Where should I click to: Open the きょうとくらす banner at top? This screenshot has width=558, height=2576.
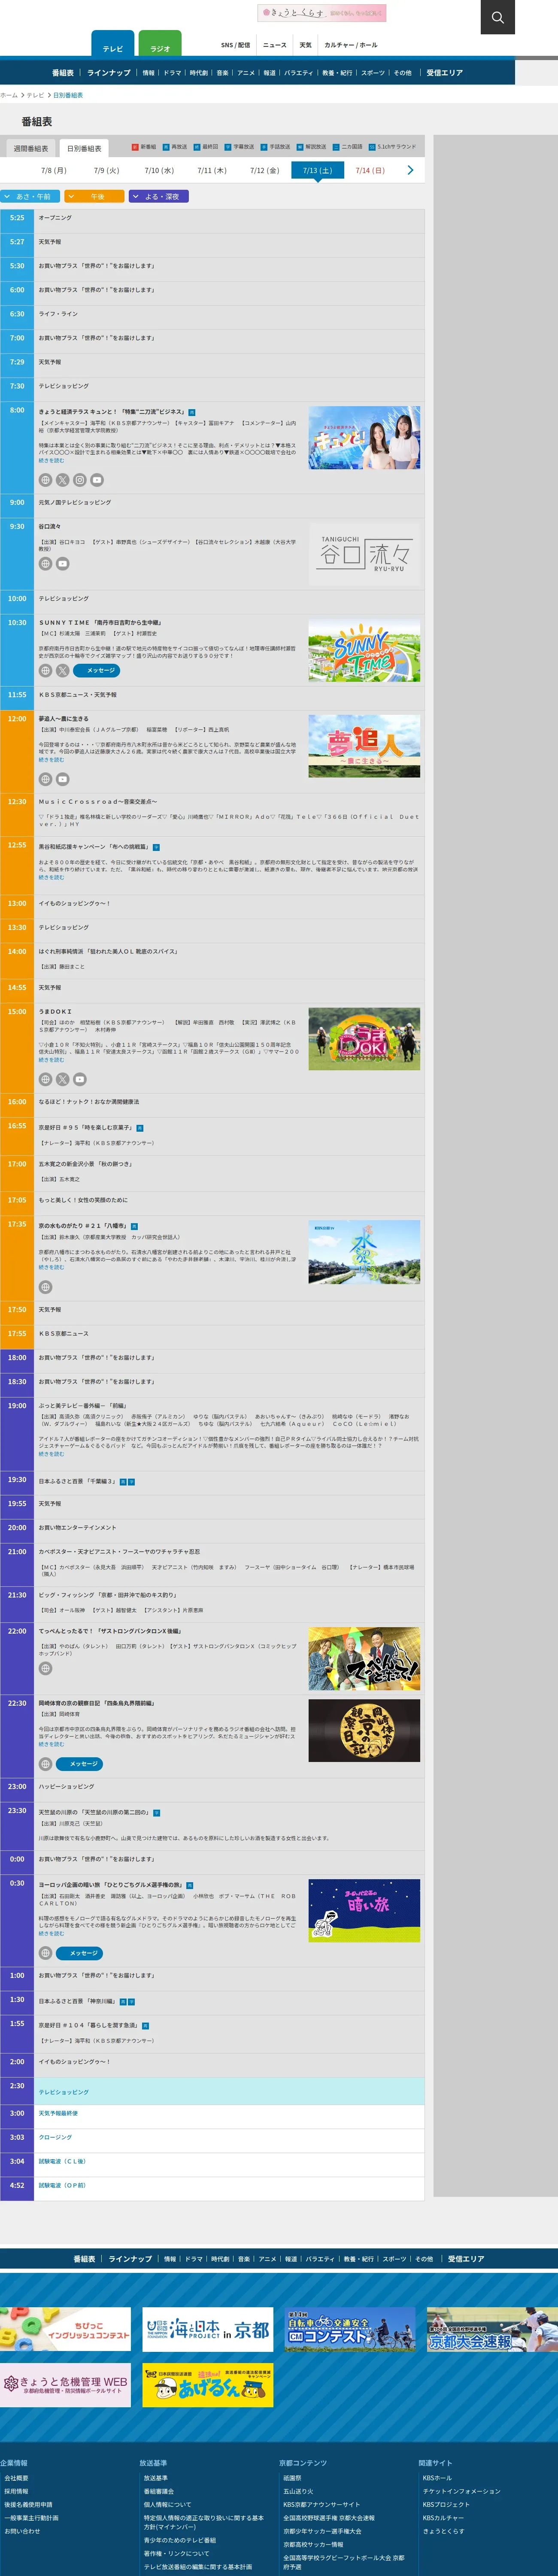click(x=321, y=13)
